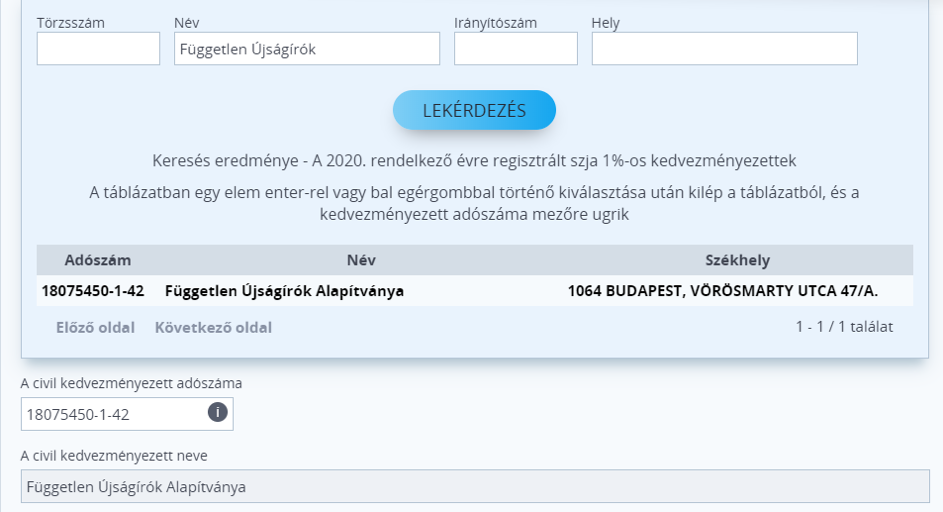Click the 1064 BUDAPEST address cell
The width and height of the screenshot is (943, 512).
[722, 291]
